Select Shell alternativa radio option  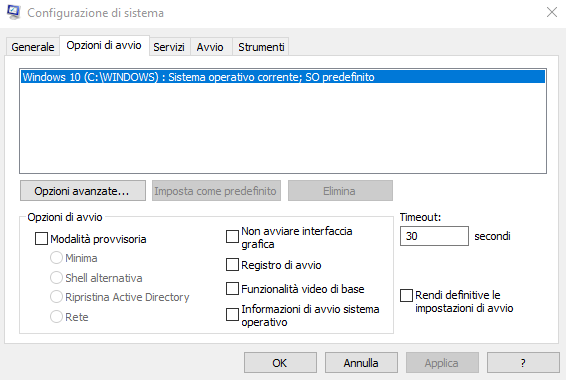pos(56,278)
